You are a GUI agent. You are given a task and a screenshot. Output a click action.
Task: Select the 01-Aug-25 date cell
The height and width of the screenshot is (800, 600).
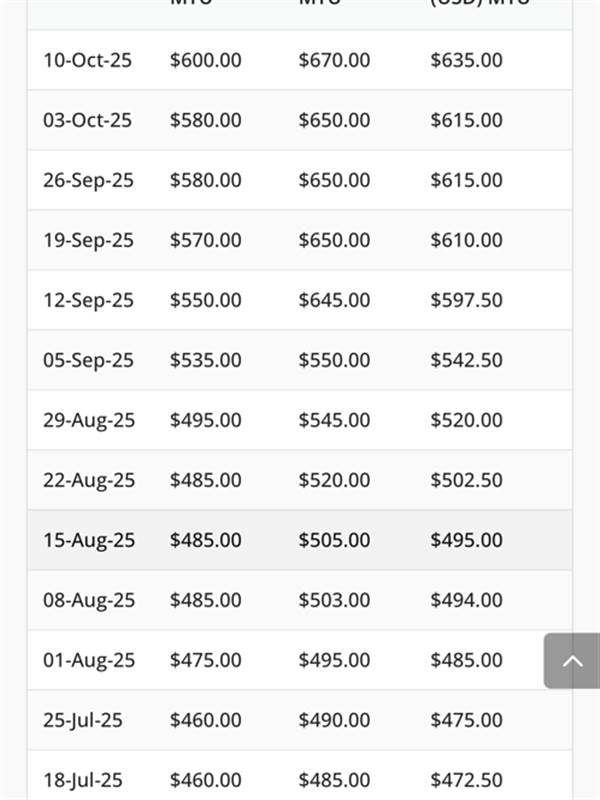tap(89, 660)
